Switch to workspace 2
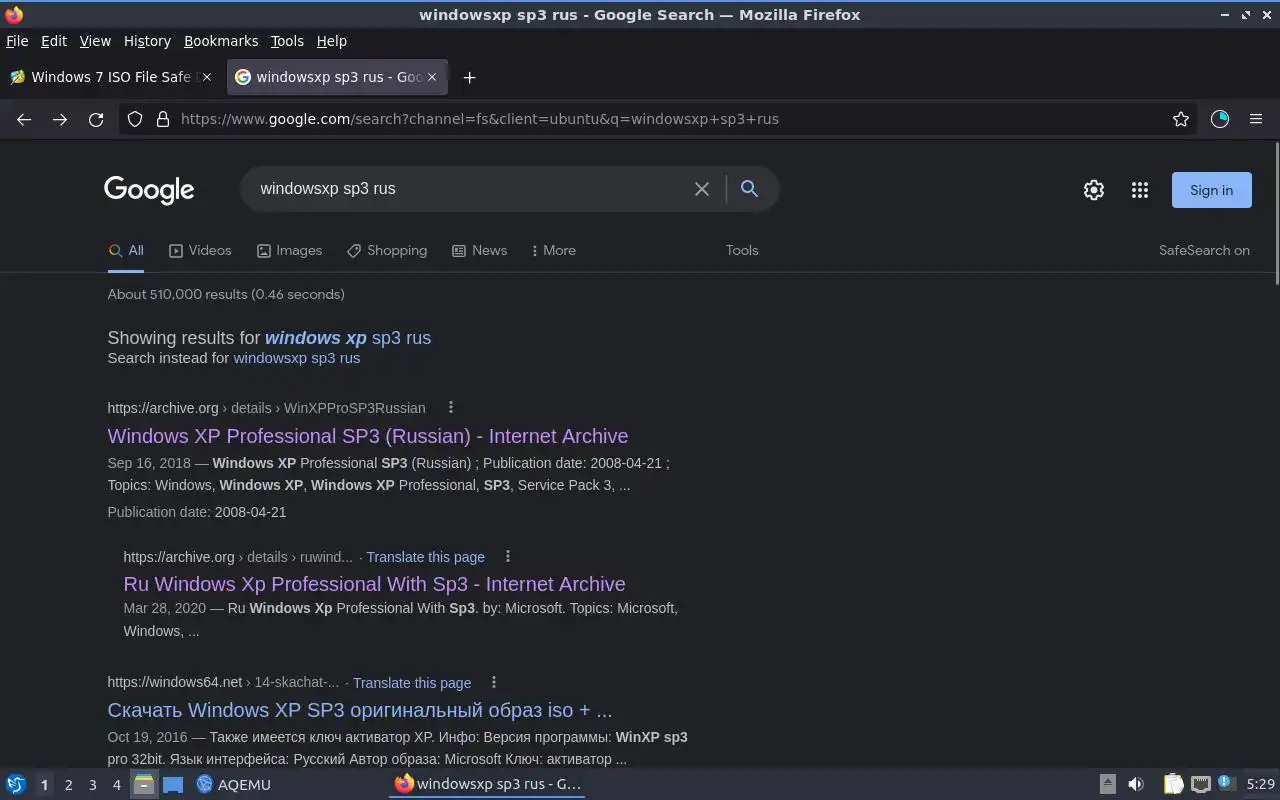1280x800 pixels. point(68,785)
